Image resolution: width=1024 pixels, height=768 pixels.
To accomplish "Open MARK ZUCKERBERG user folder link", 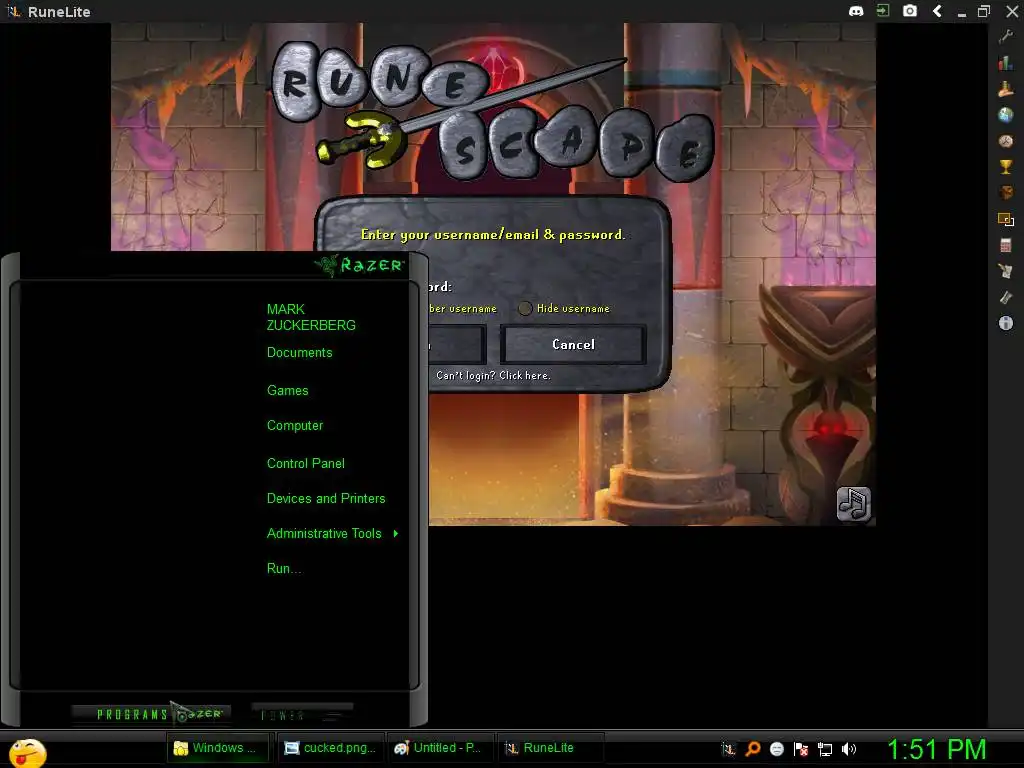I will (x=311, y=317).
